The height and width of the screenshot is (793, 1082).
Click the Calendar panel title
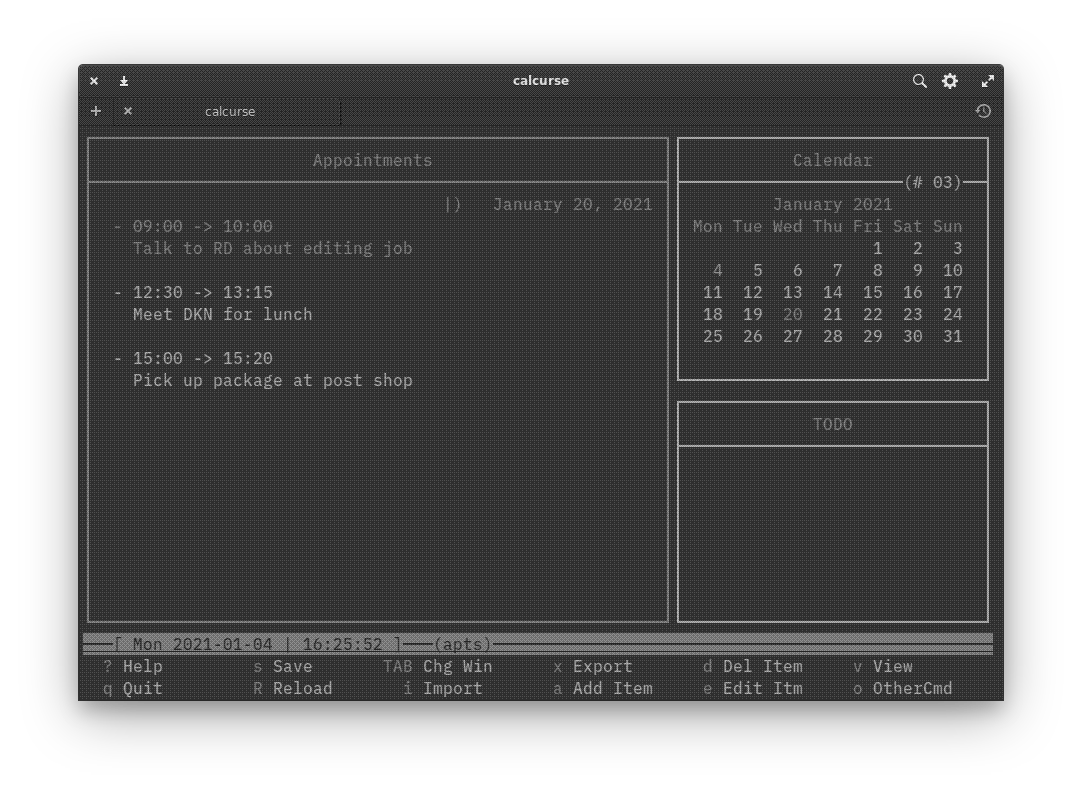pyautogui.click(x=832, y=161)
